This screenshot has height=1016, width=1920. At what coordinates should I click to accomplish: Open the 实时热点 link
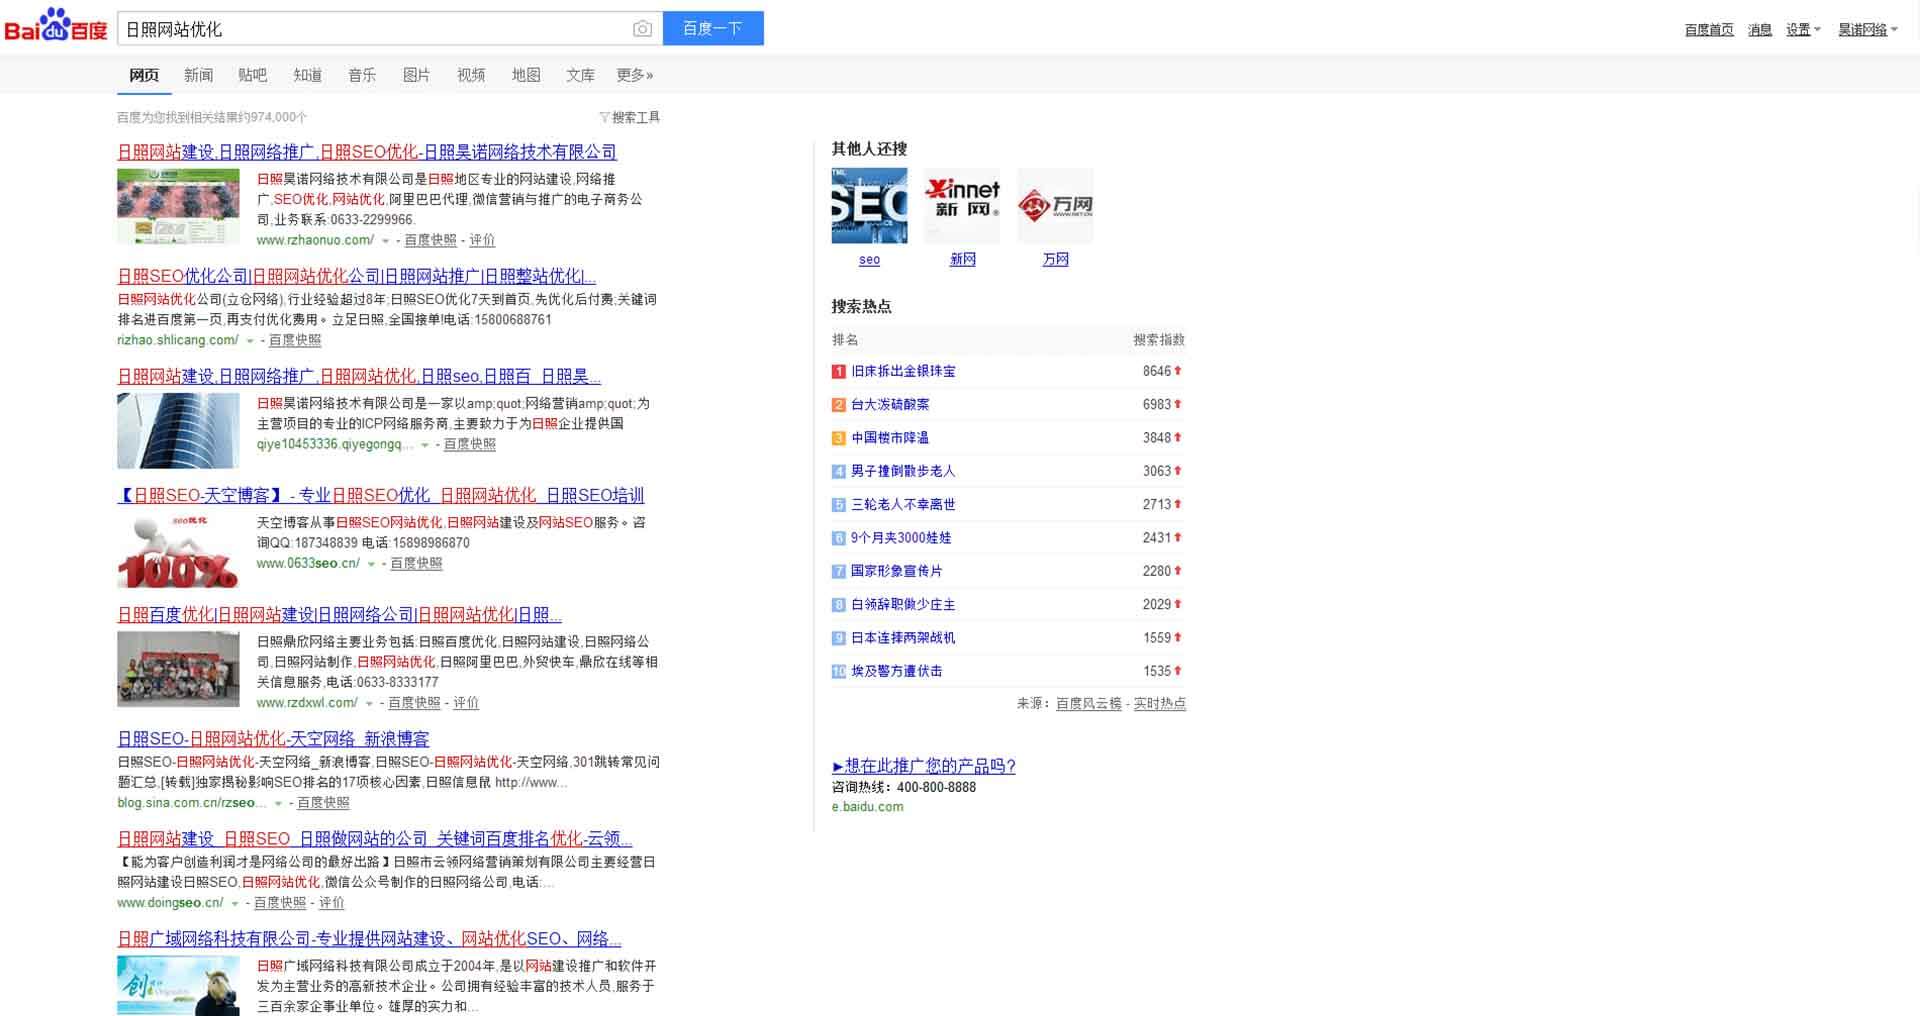pos(1159,703)
